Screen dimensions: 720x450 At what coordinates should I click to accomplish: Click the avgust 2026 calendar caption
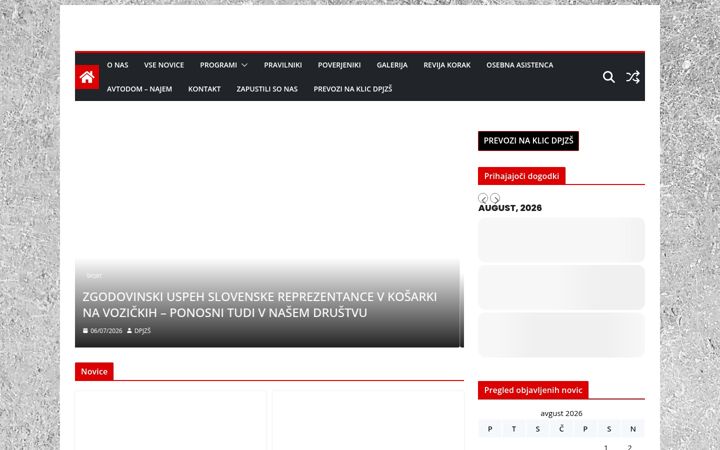[561, 413]
